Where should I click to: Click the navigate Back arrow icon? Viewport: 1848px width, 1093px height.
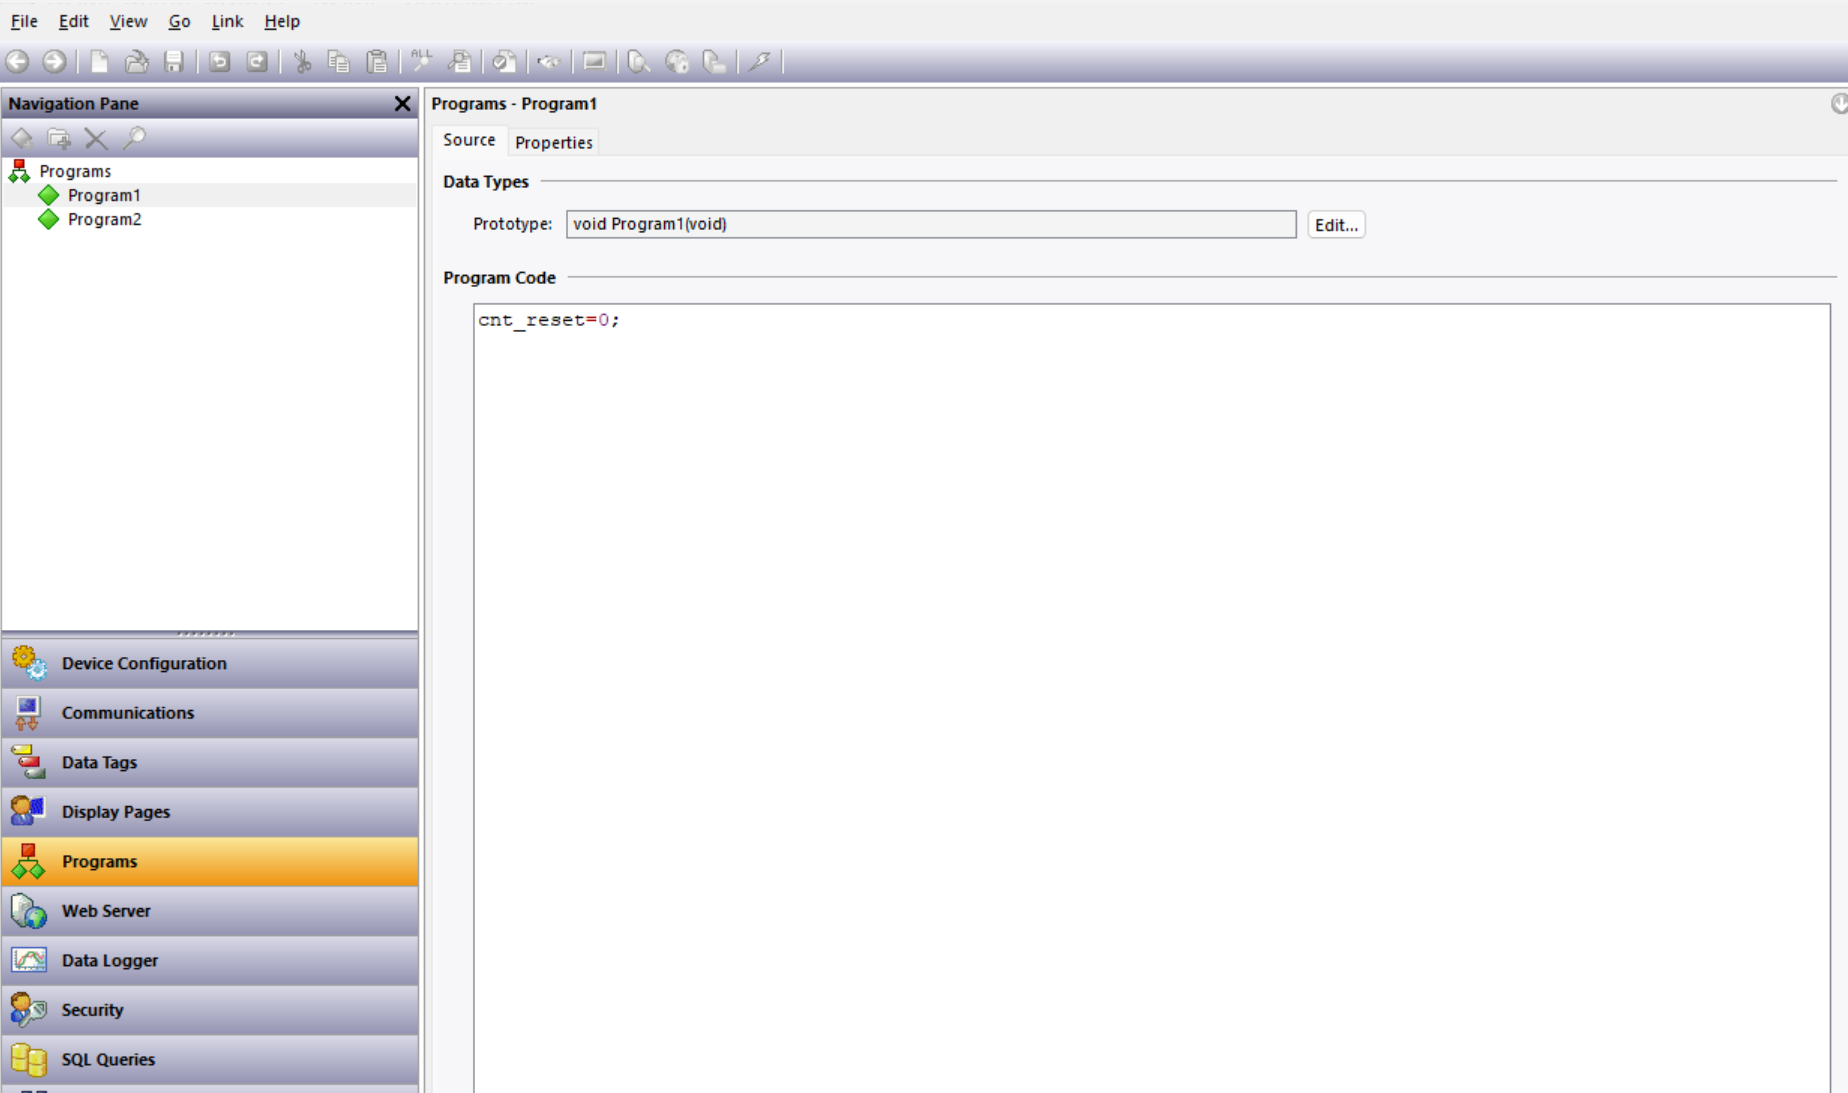click(x=17, y=62)
